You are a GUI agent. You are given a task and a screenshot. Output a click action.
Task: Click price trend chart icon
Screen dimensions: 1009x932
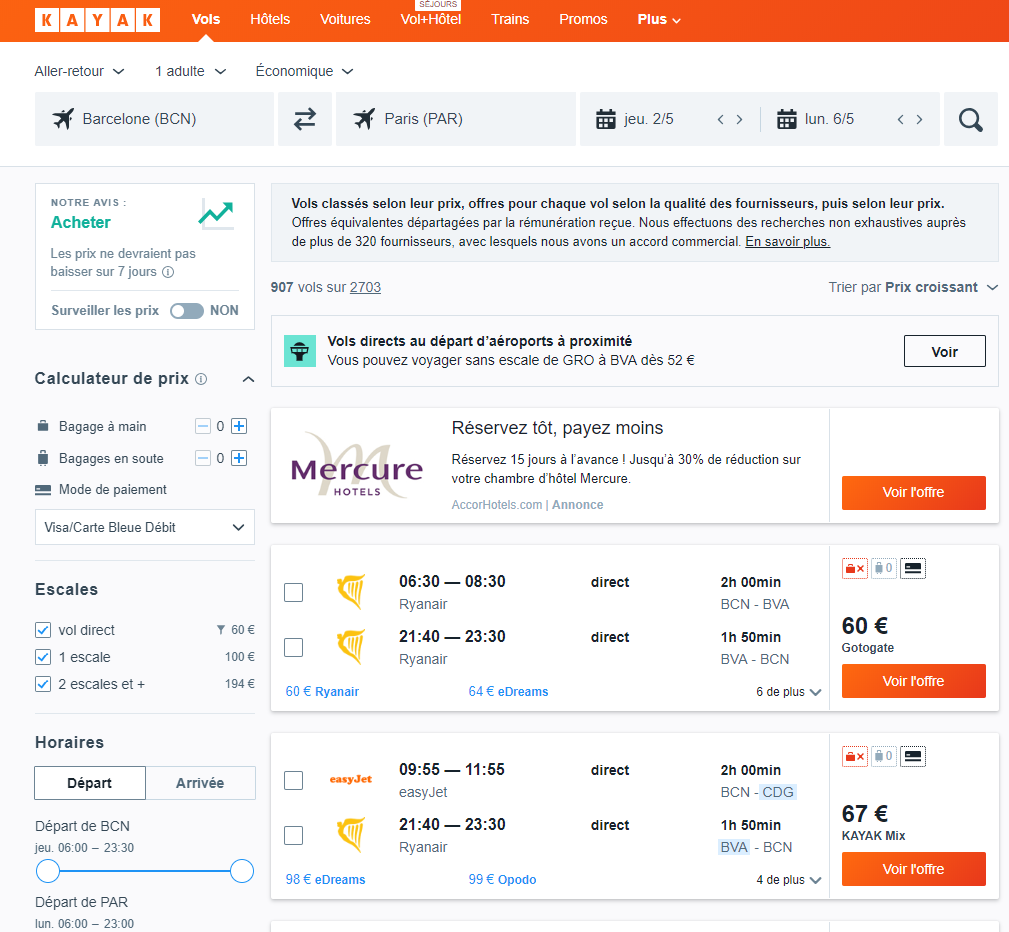(x=216, y=214)
